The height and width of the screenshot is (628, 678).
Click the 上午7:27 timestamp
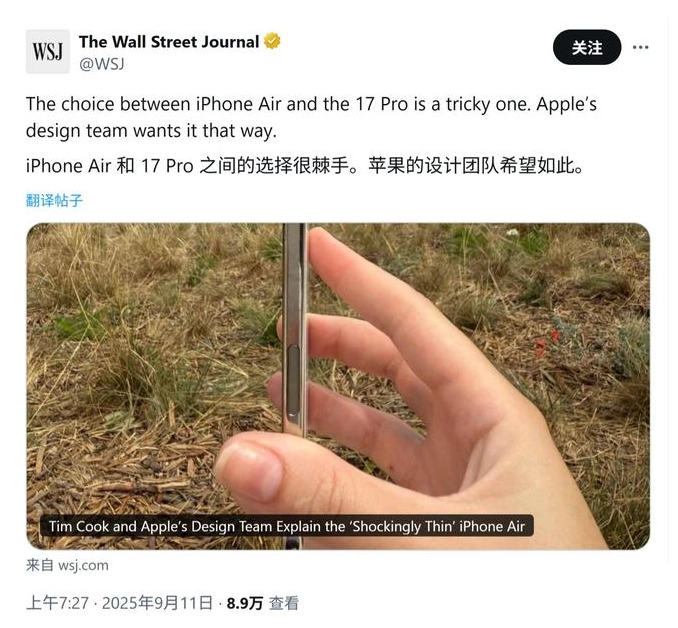point(58,603)
